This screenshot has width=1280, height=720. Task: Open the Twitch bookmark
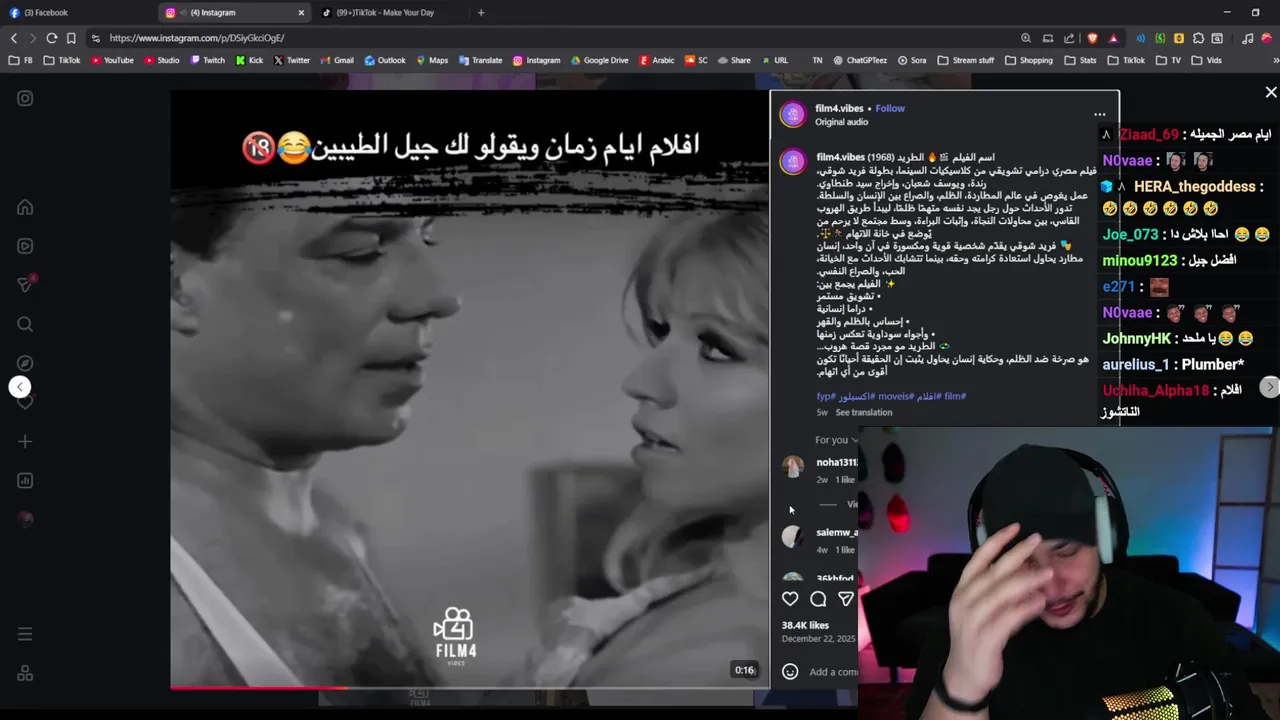coord(208,60)
